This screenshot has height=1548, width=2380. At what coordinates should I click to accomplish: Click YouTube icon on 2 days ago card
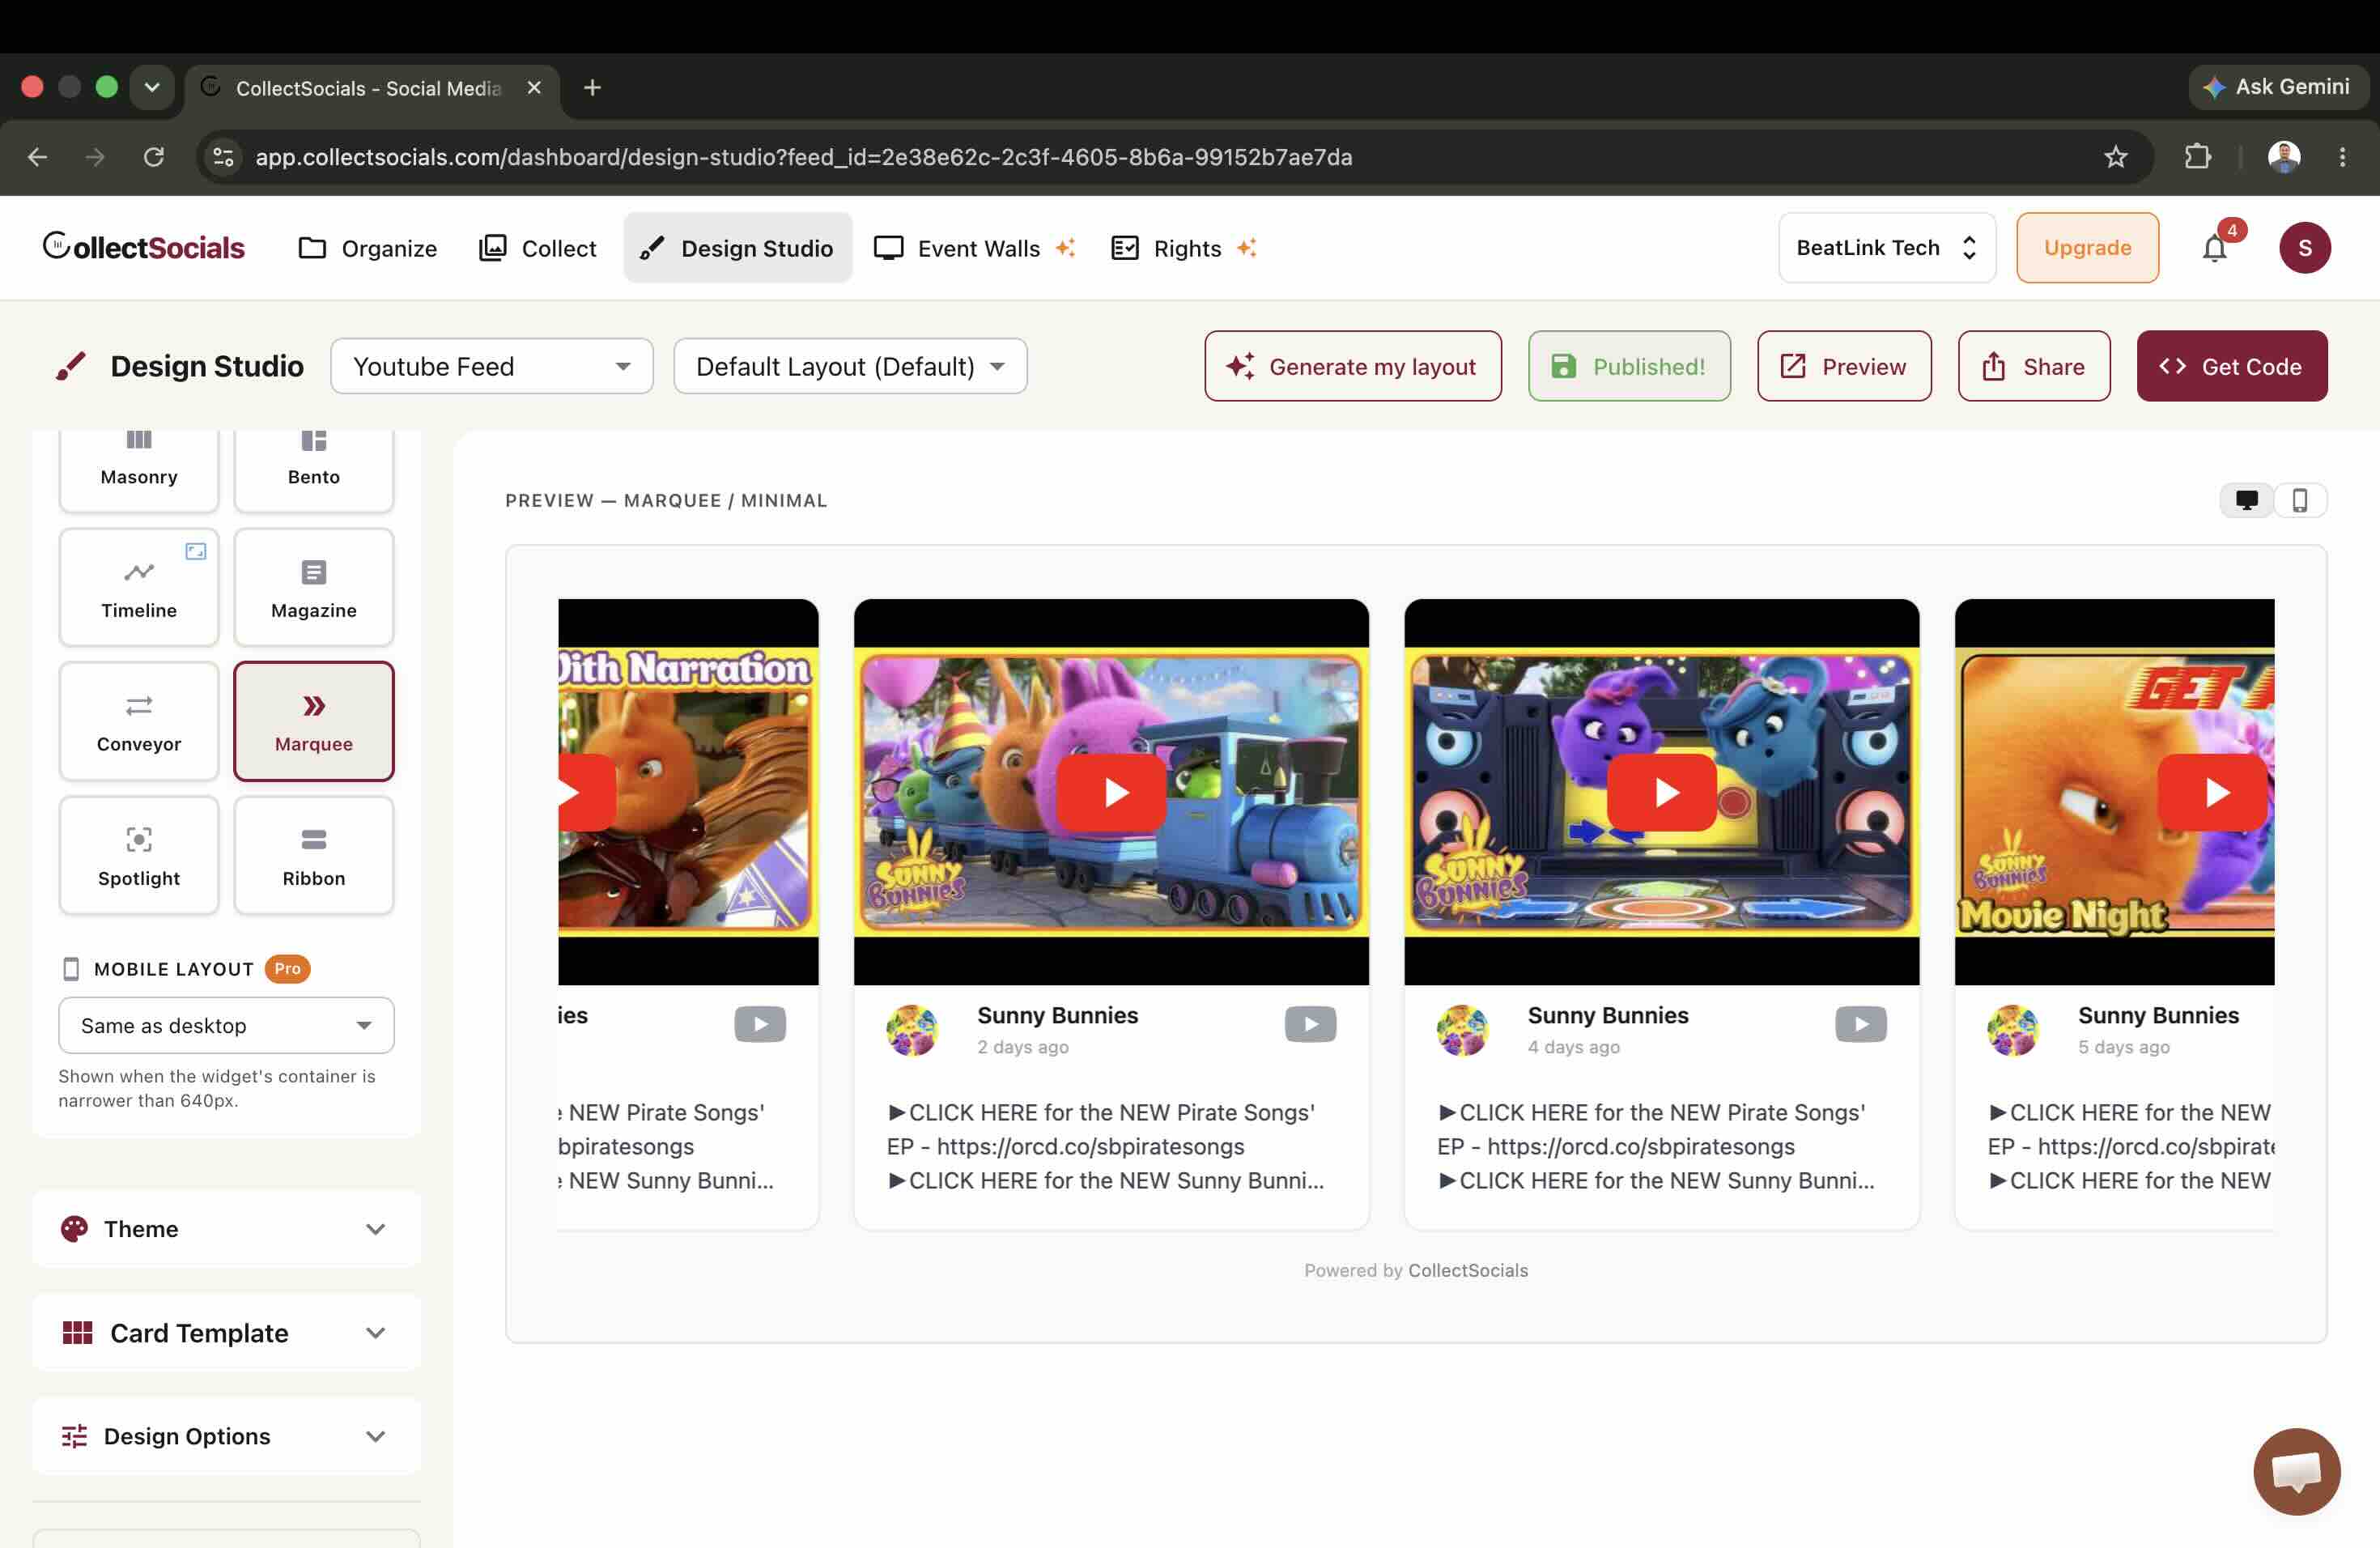pyautogui.click(x=1310, y=1024)
